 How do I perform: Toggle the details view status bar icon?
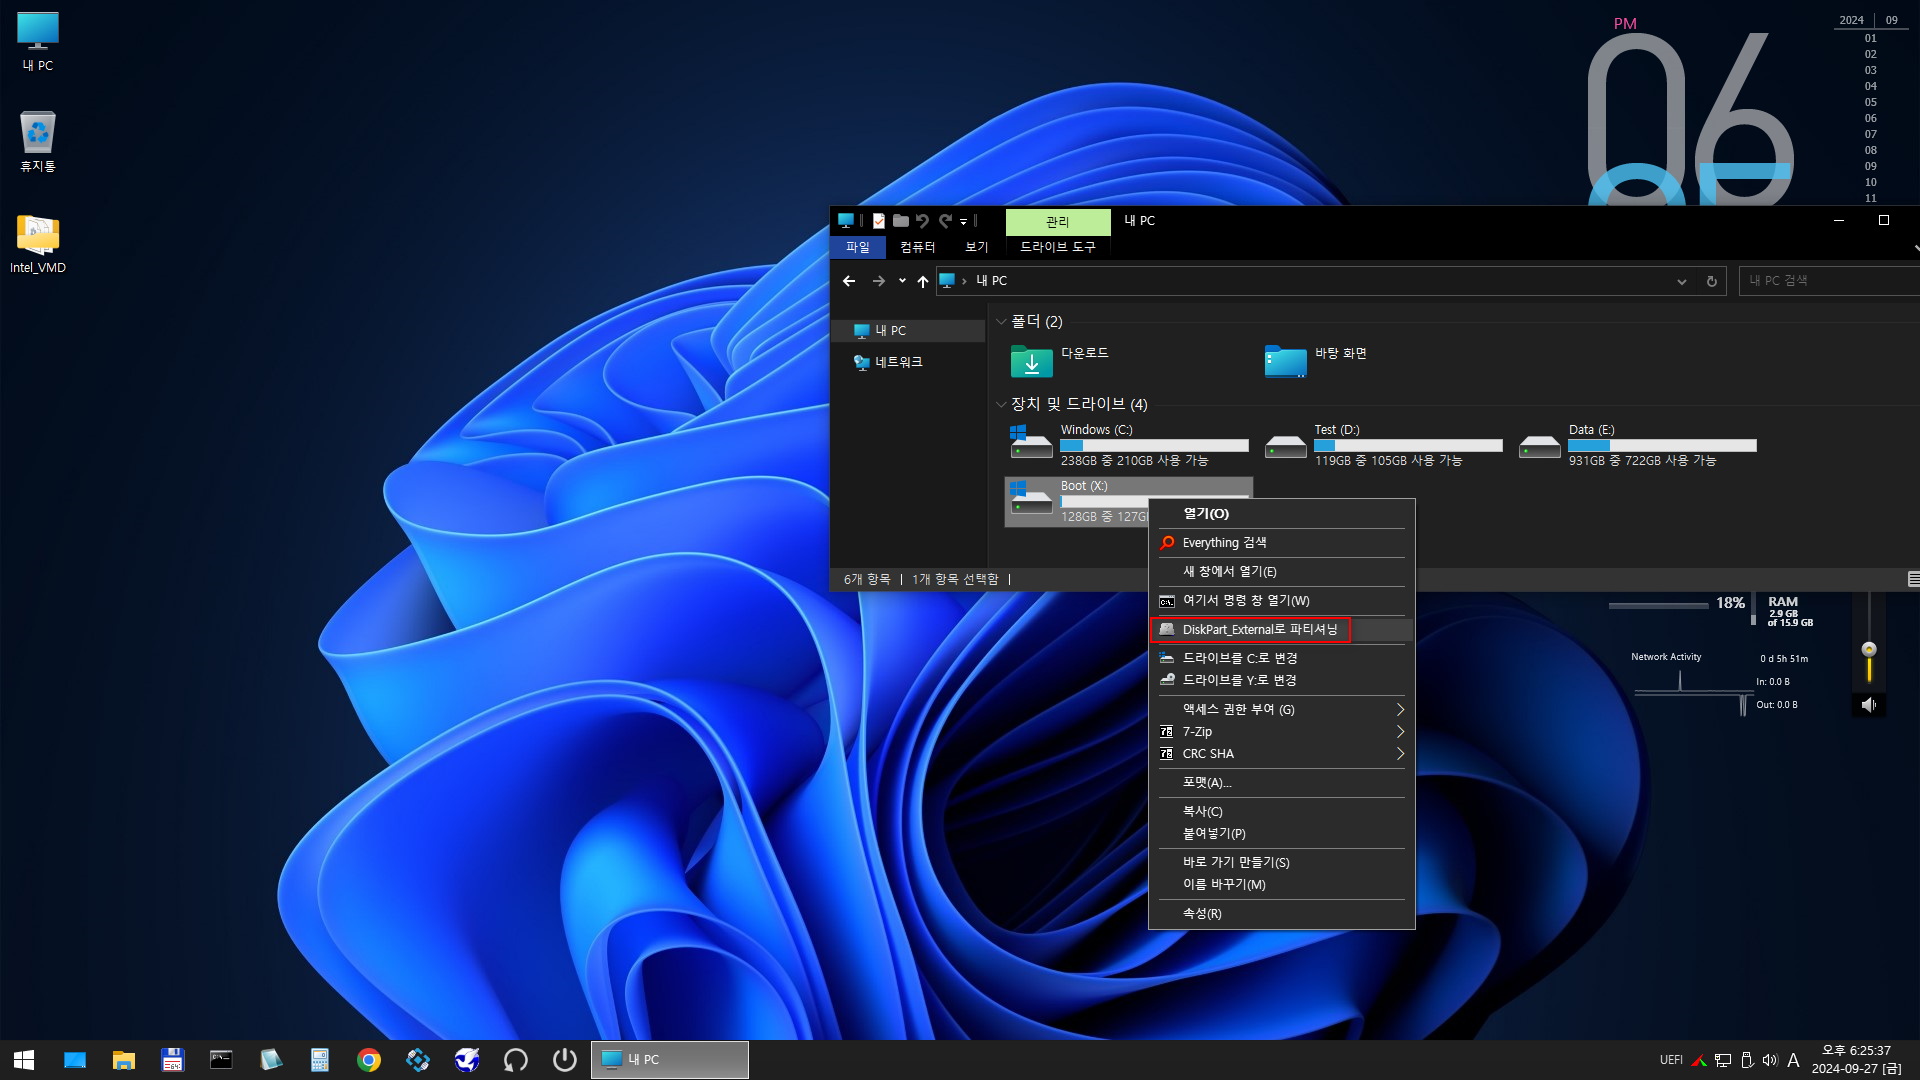(1913, 579)
